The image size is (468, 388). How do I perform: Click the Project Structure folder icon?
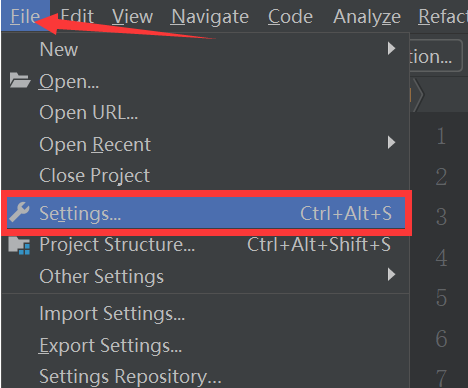point(19,245)
